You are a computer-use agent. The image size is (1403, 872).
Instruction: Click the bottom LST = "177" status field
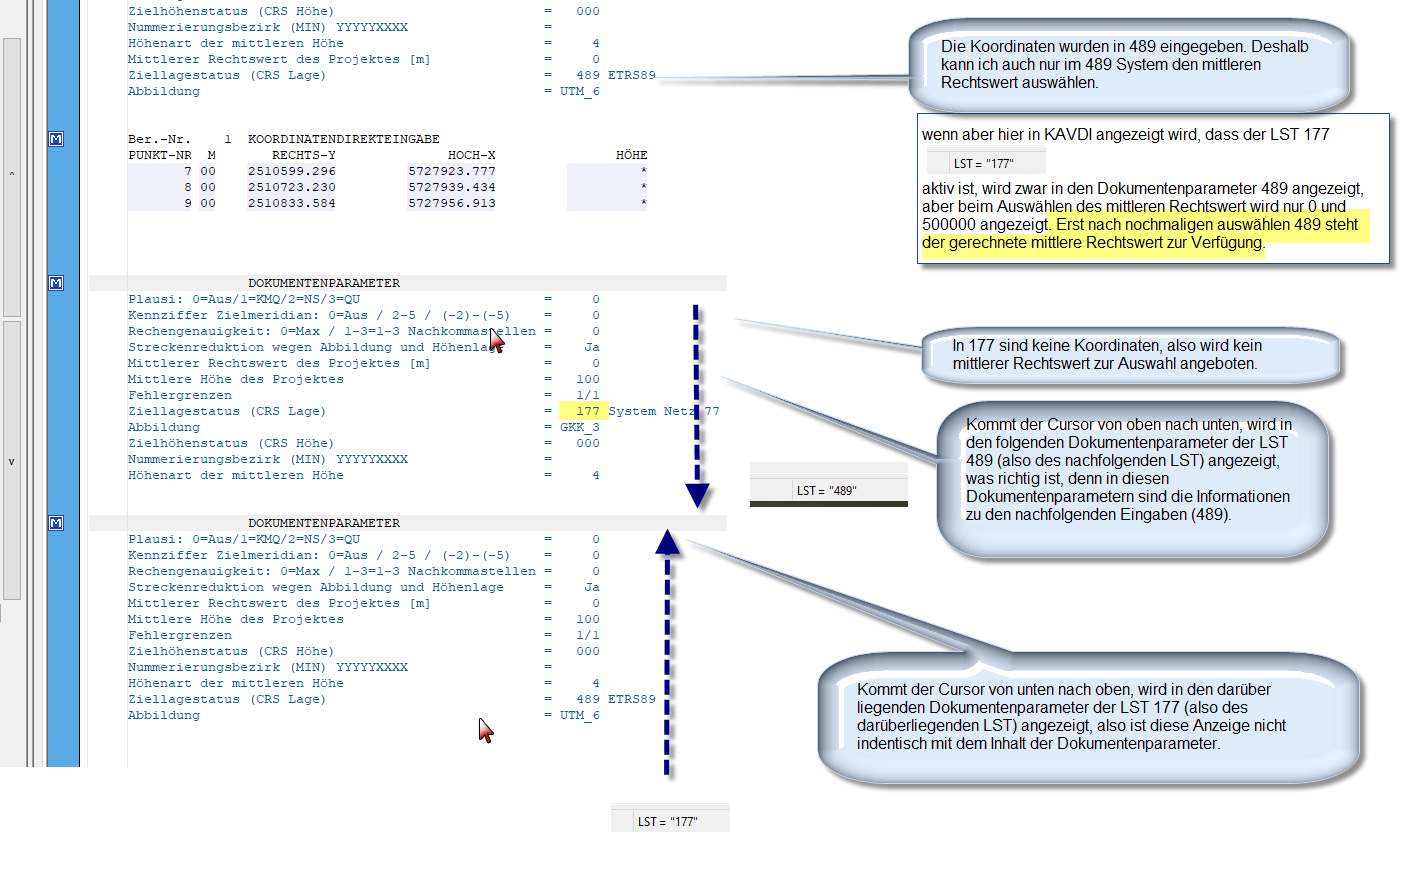[x=668, y=822]
